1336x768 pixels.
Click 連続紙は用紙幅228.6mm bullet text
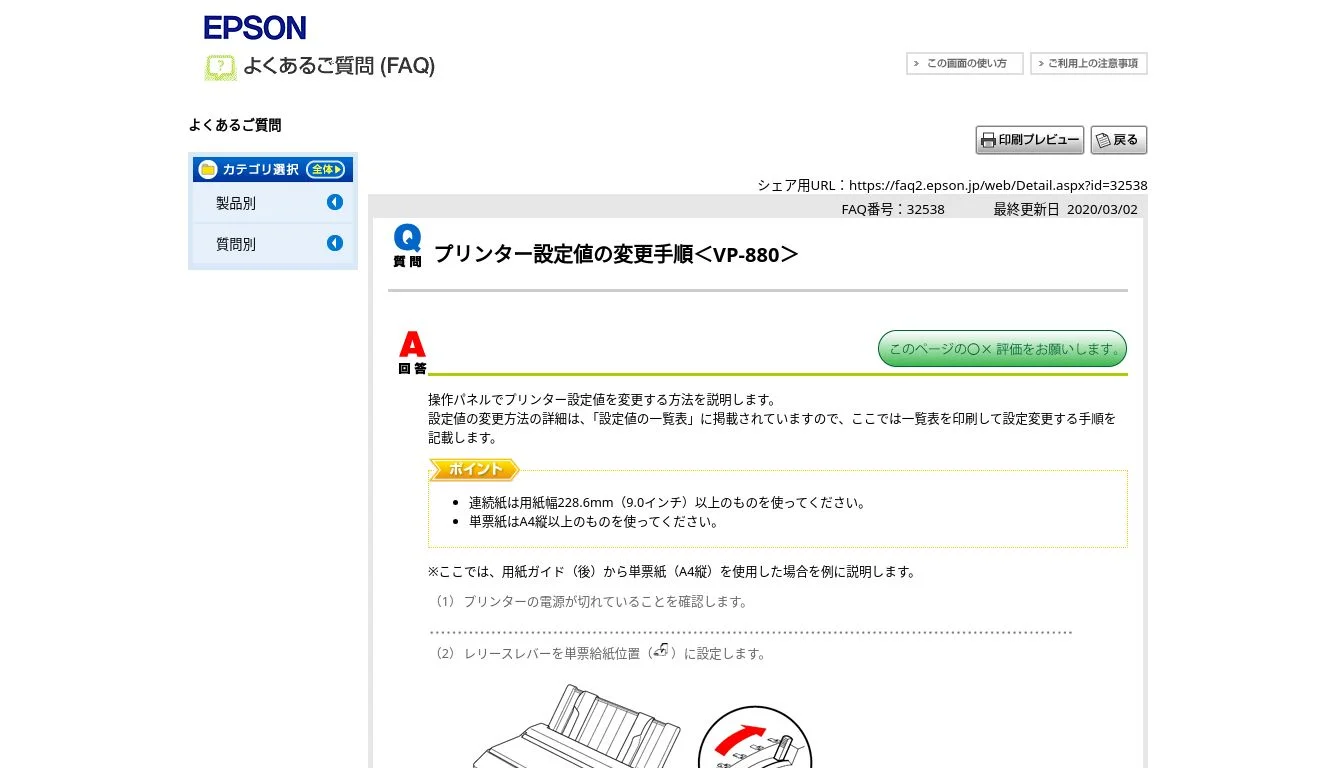667,503
